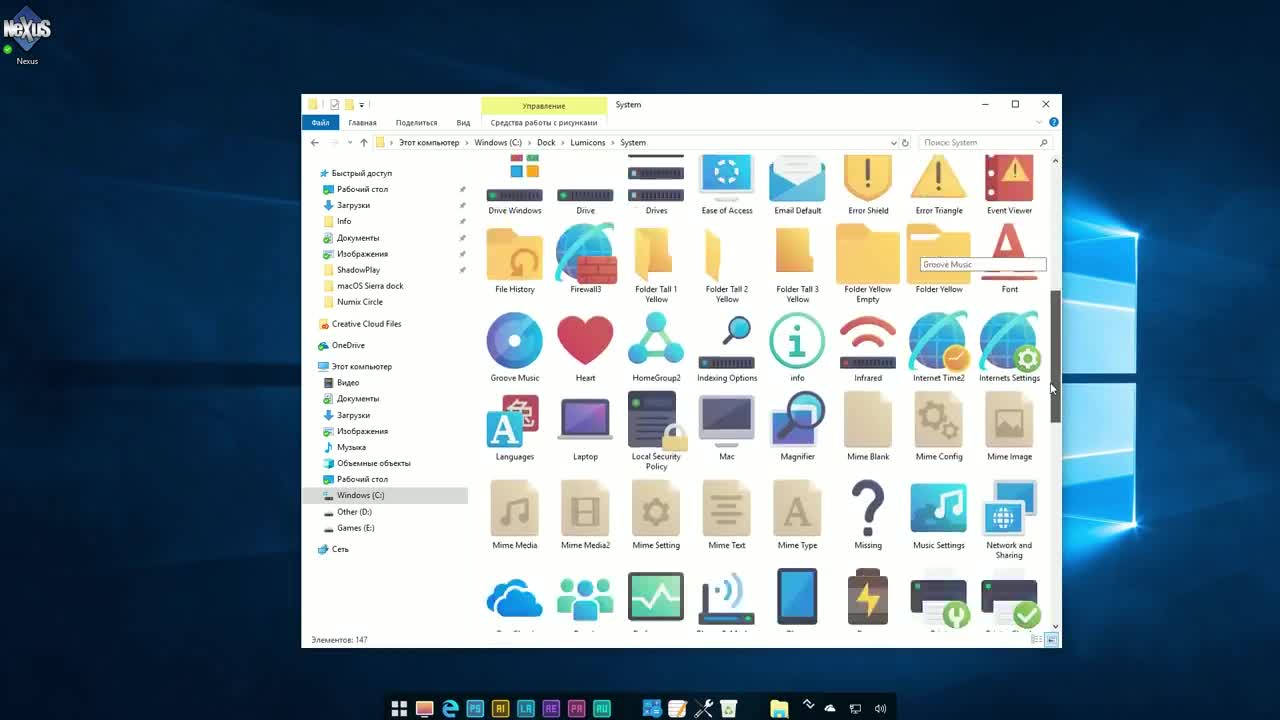Select the Email Default icon file
This screenshot has height=720, width=1280.
point(797,186)
